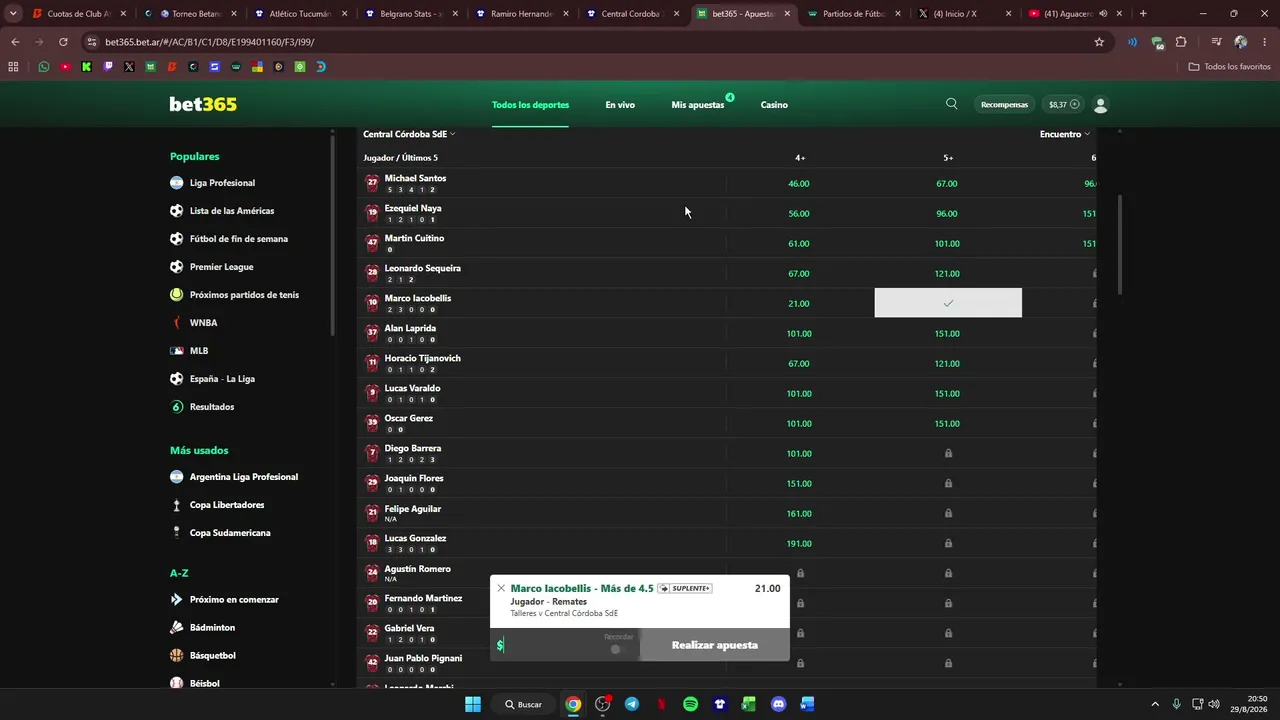Show hidden icons in the system tray

click(1155, 704)
